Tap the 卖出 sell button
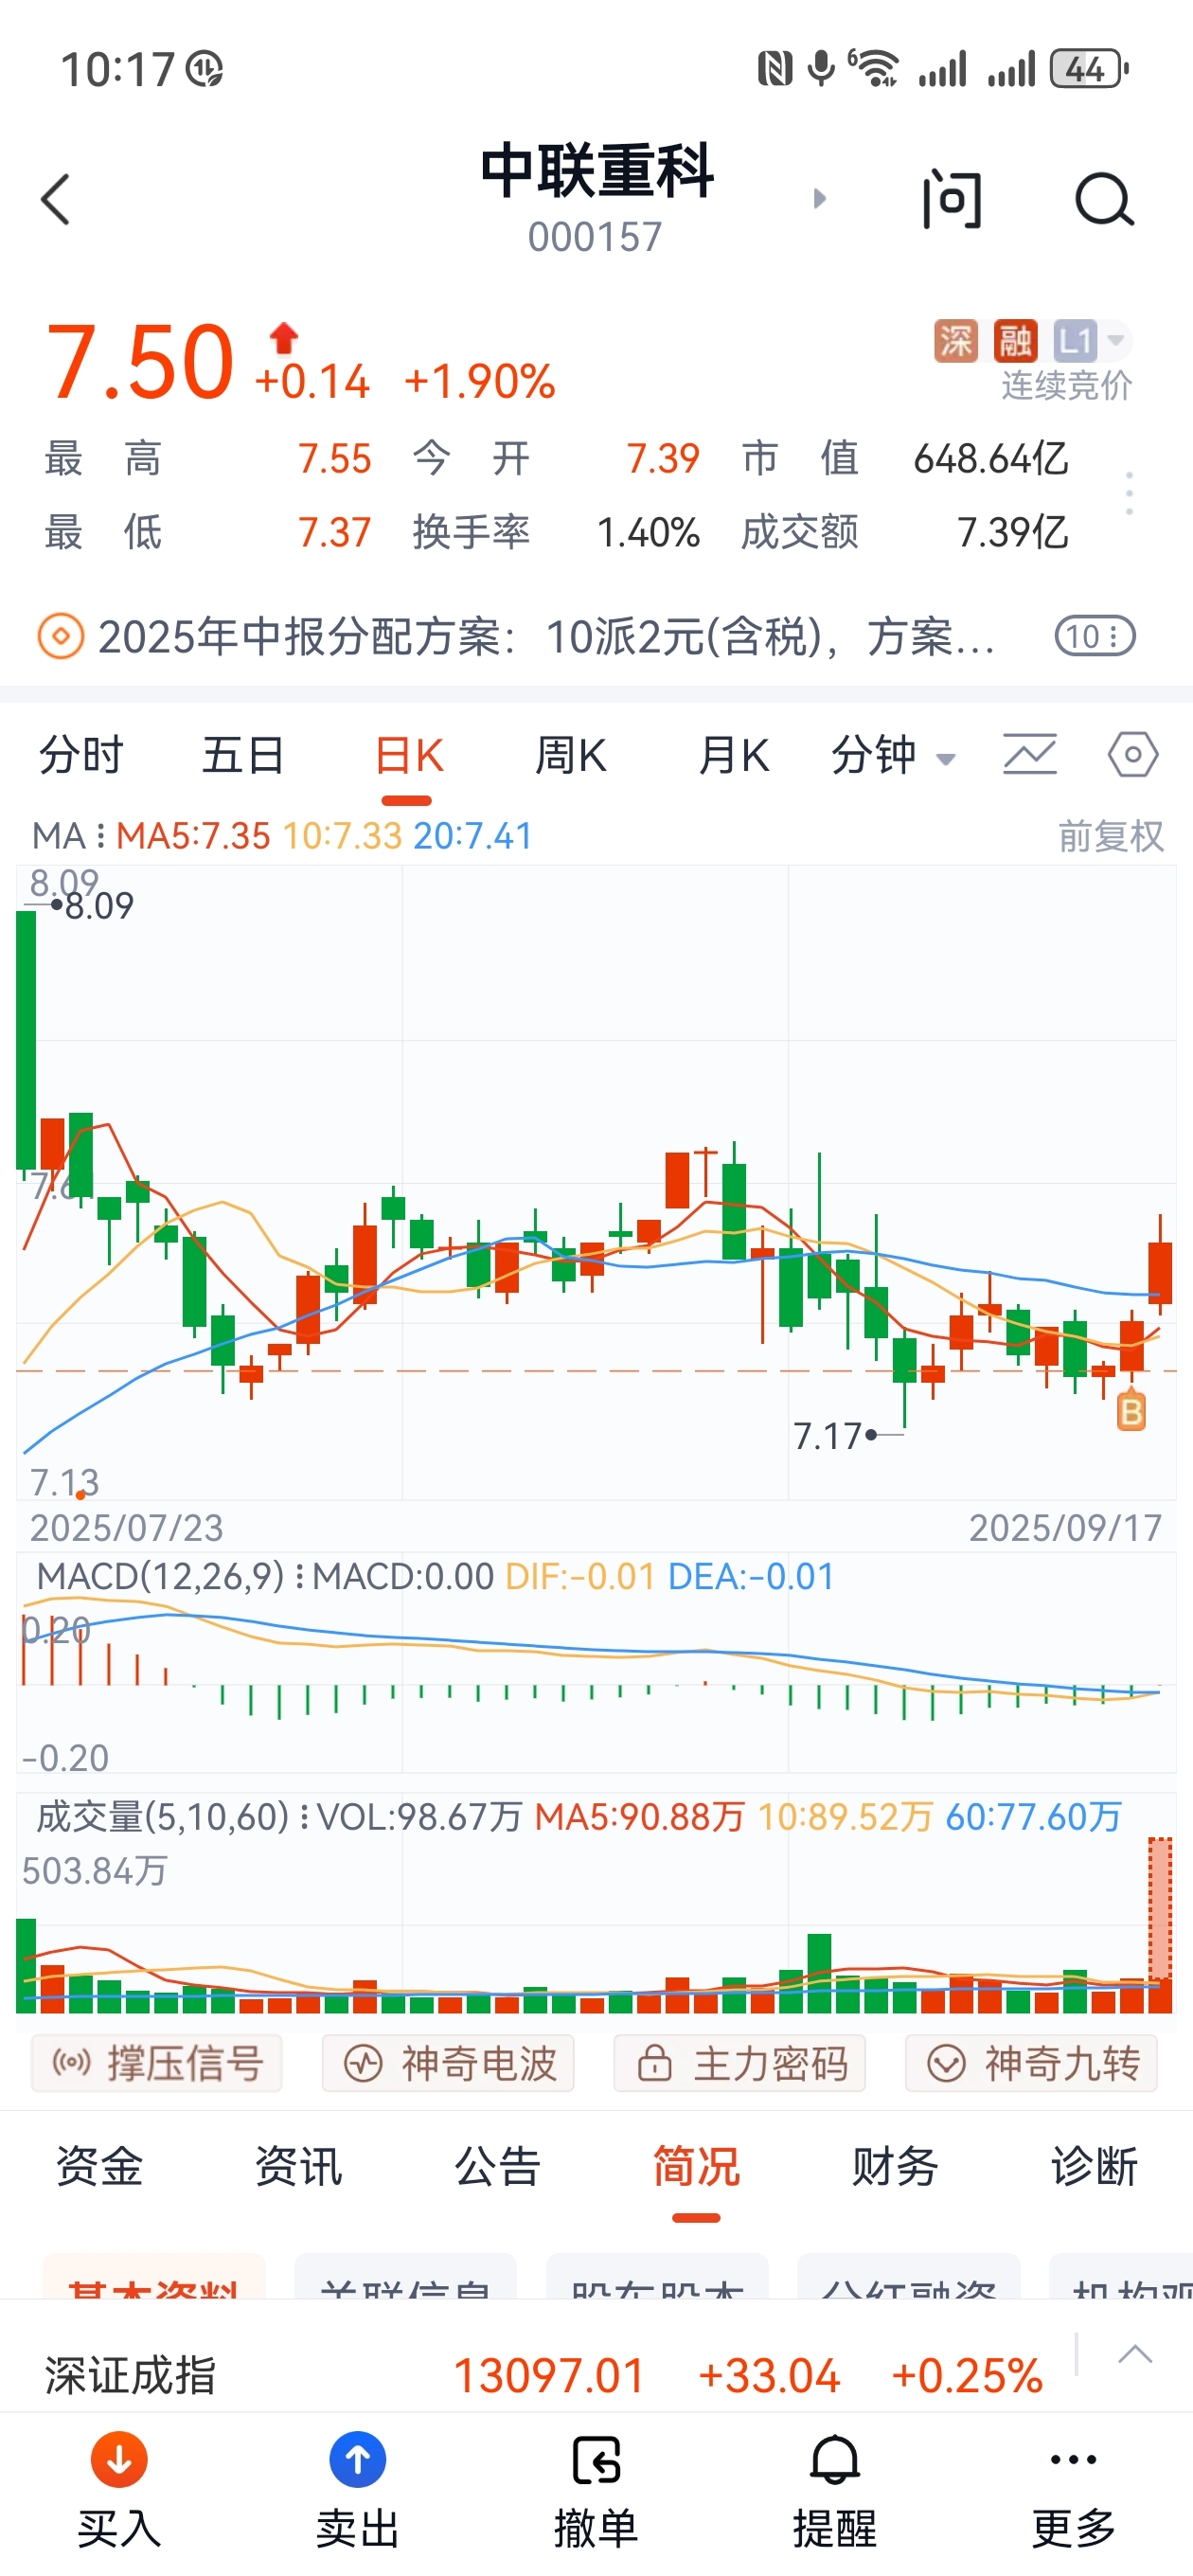1193x2576 pixels. (357, 2490)
